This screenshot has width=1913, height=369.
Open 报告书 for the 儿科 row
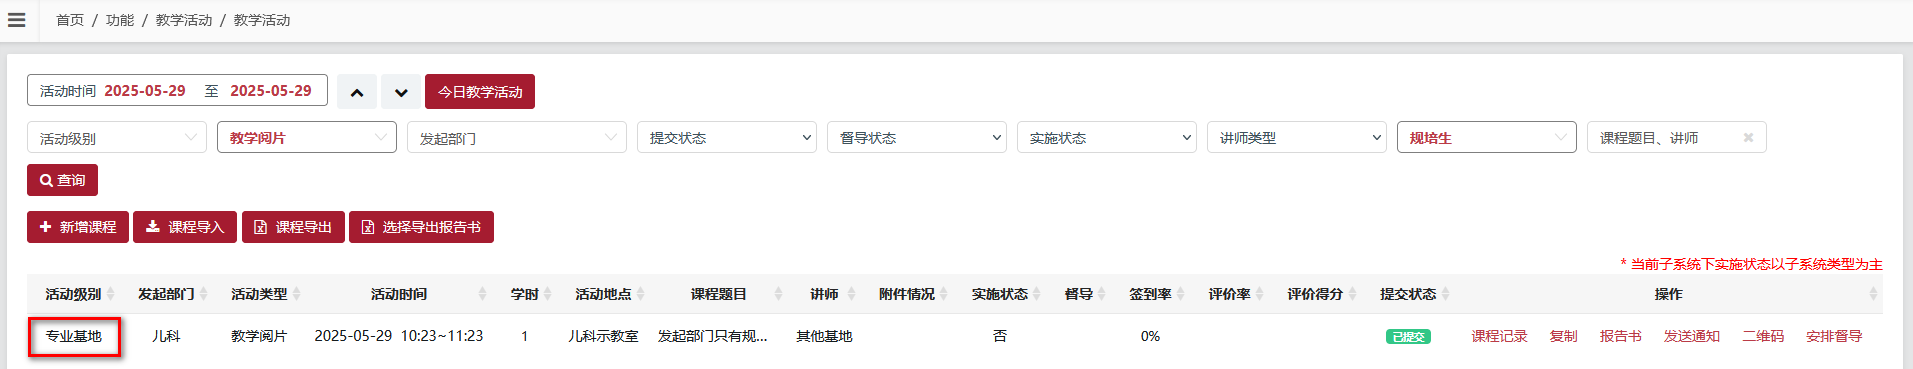[1620, 336]
